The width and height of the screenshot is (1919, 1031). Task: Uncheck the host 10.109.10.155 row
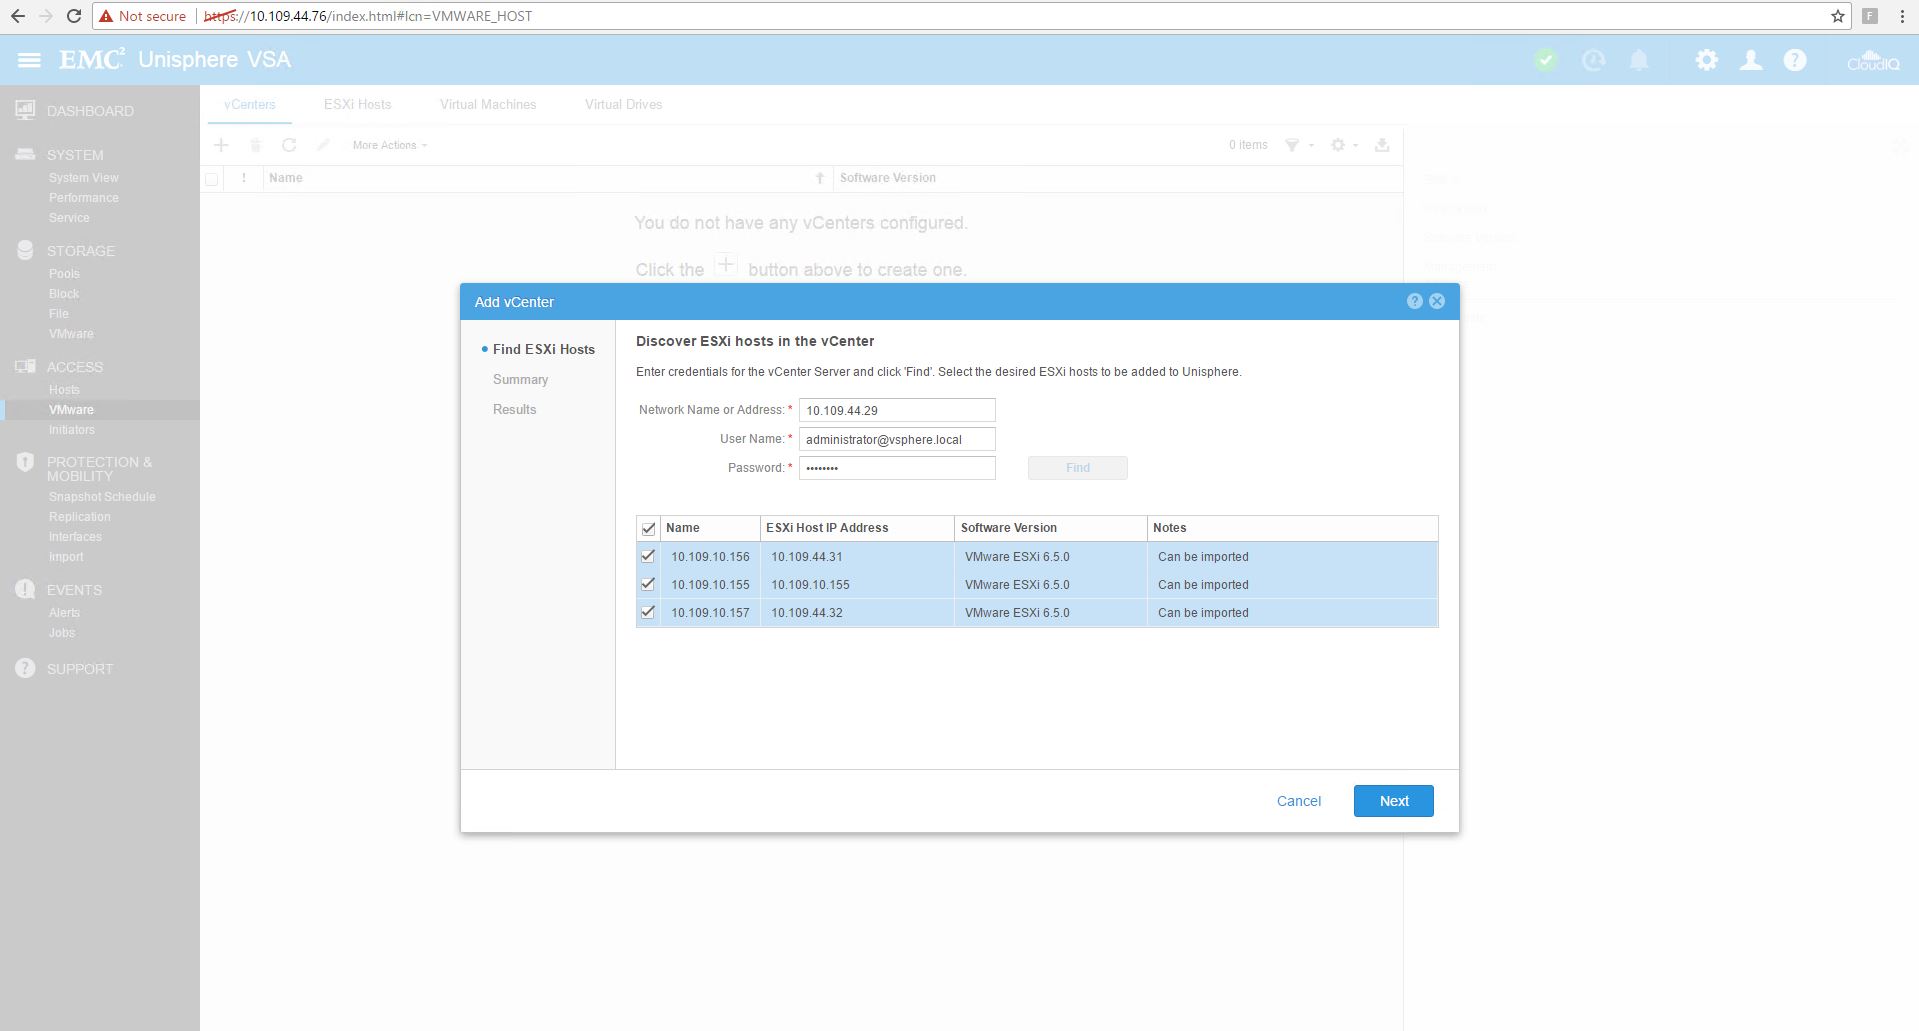tap(648, 584)
